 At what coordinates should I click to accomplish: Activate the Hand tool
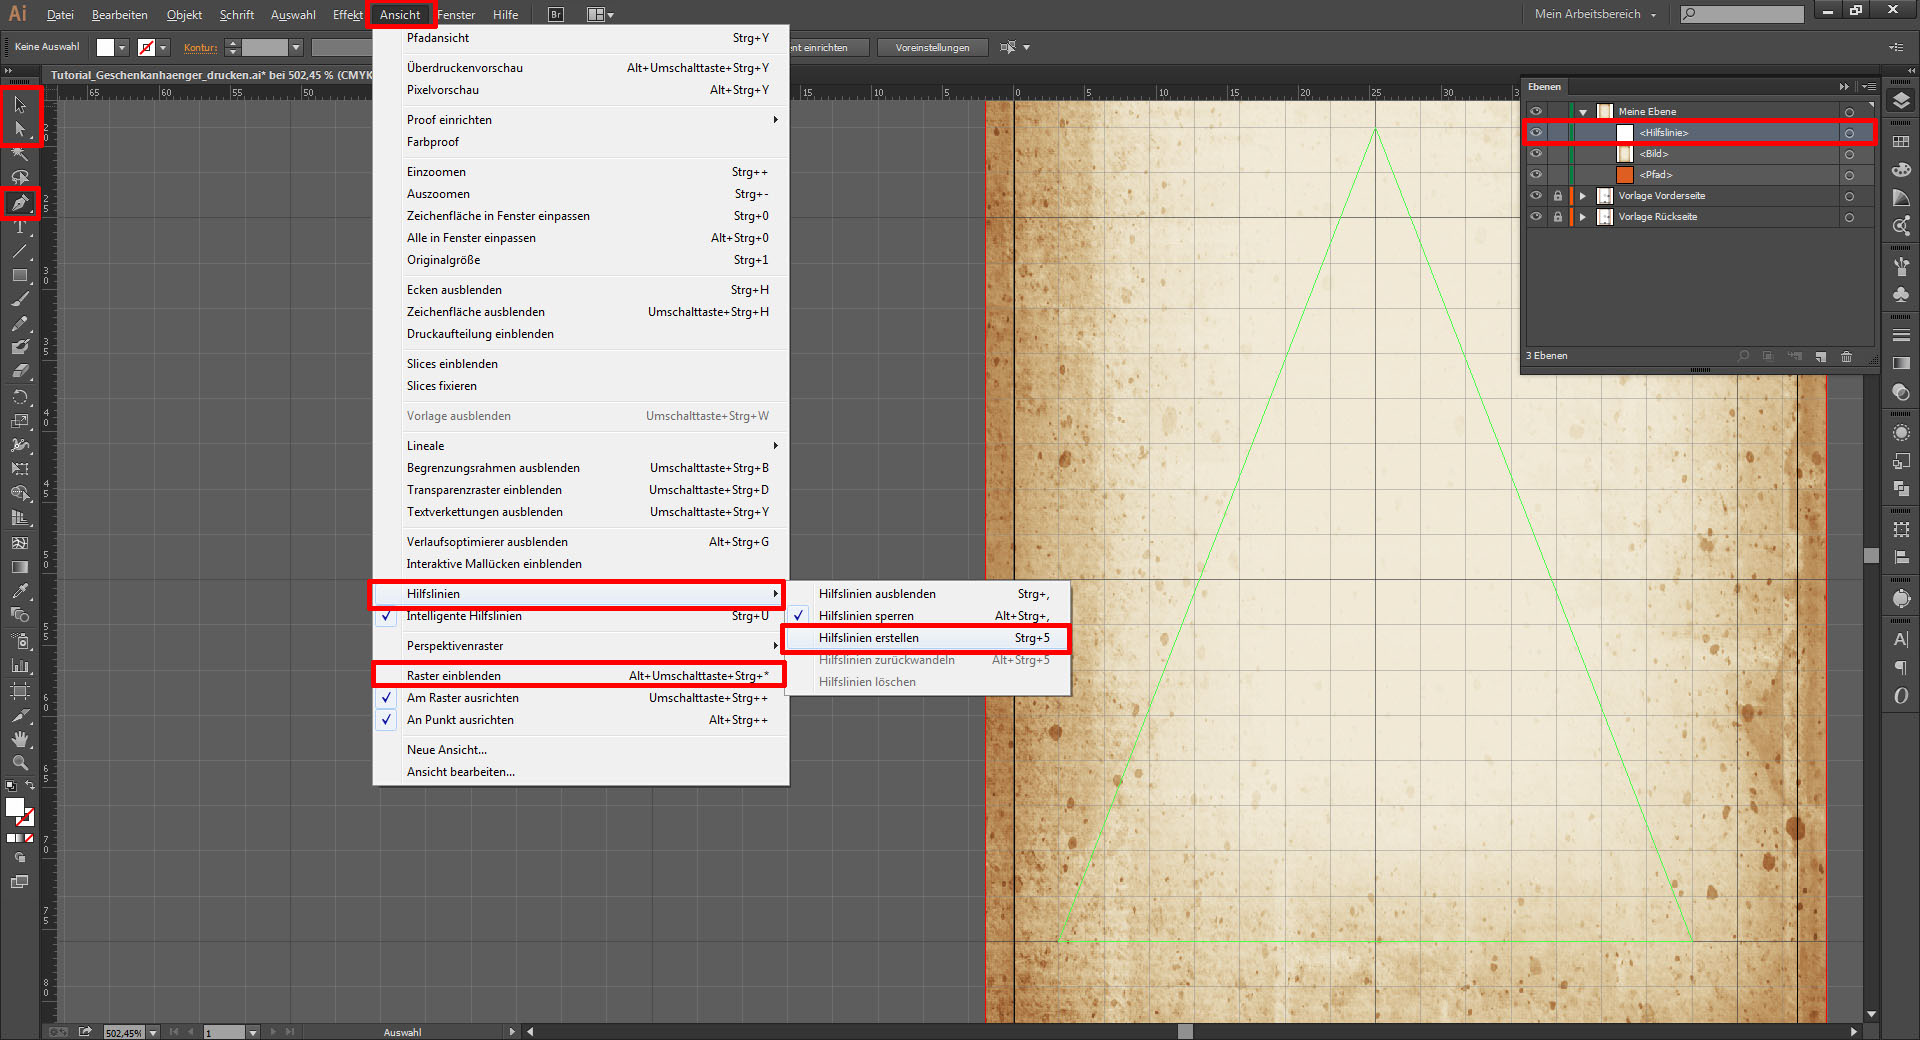pyautogui.click(x=19, y=739)
